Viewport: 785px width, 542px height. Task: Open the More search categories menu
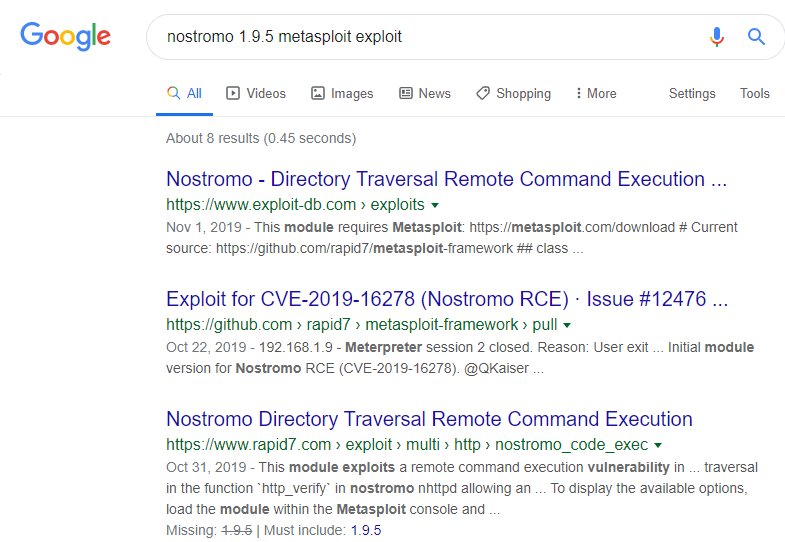[x=596, y=94]
